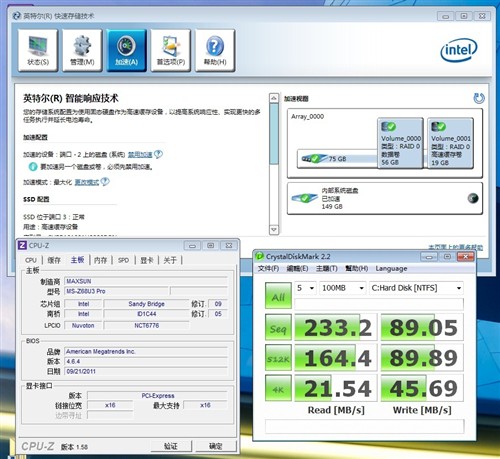
Task: Run All tests in CrystalDiskMark
Action: click(278, 296)
